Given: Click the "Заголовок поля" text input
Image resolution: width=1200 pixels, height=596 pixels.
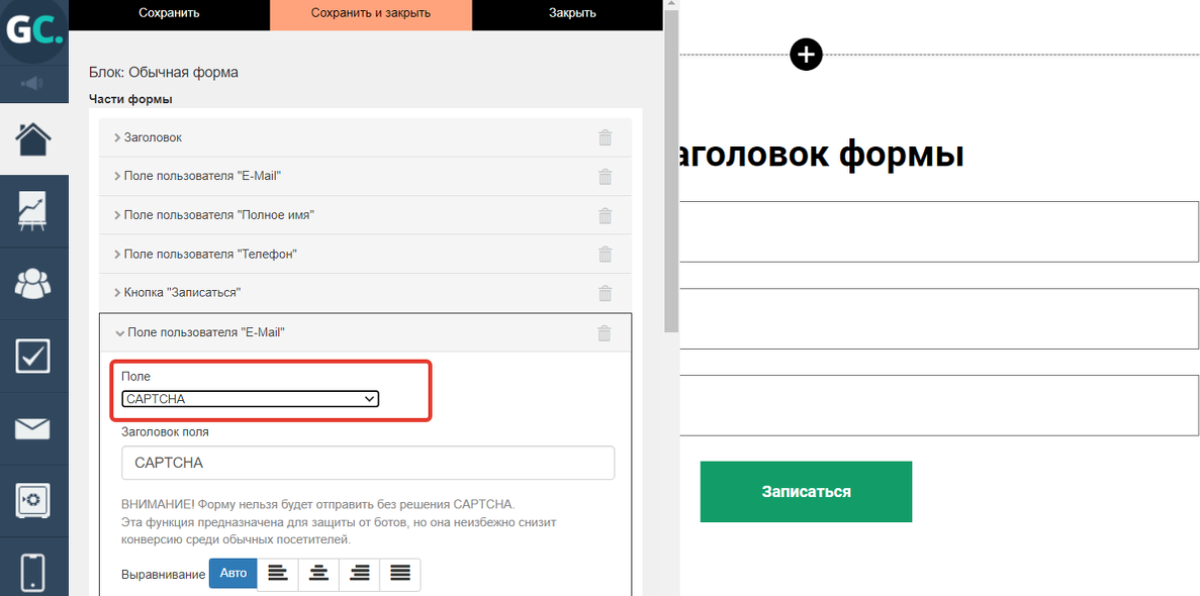Looking at the screenshot, I should 367,463.
